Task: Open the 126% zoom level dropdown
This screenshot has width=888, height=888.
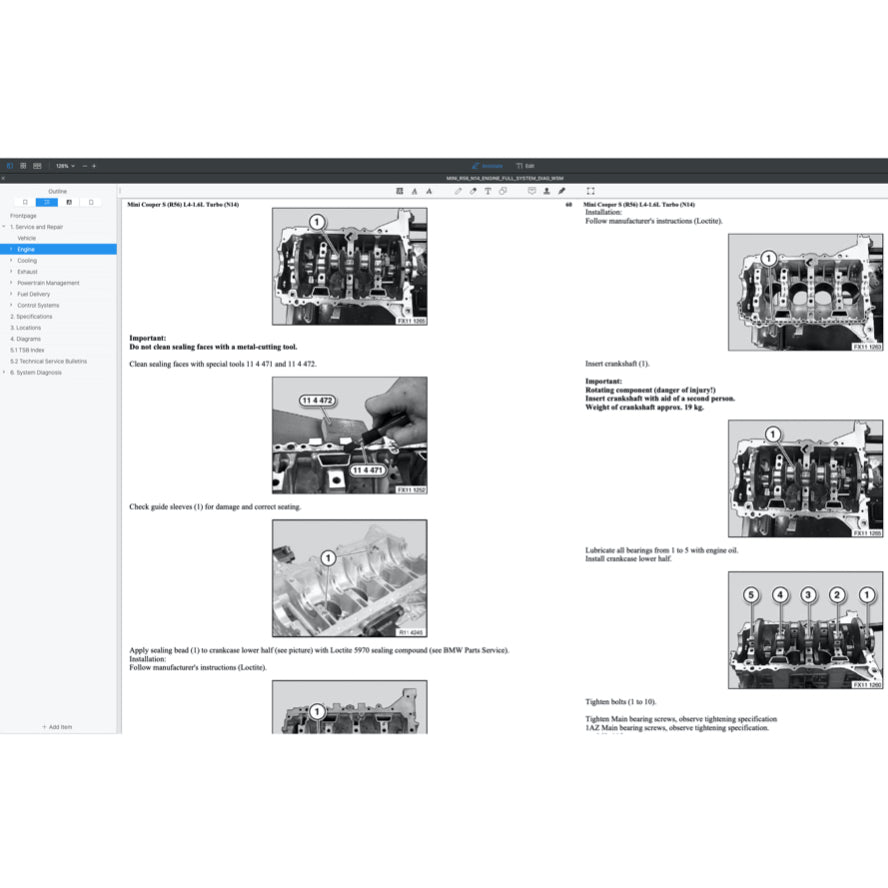Action: [x=65, y=165]
